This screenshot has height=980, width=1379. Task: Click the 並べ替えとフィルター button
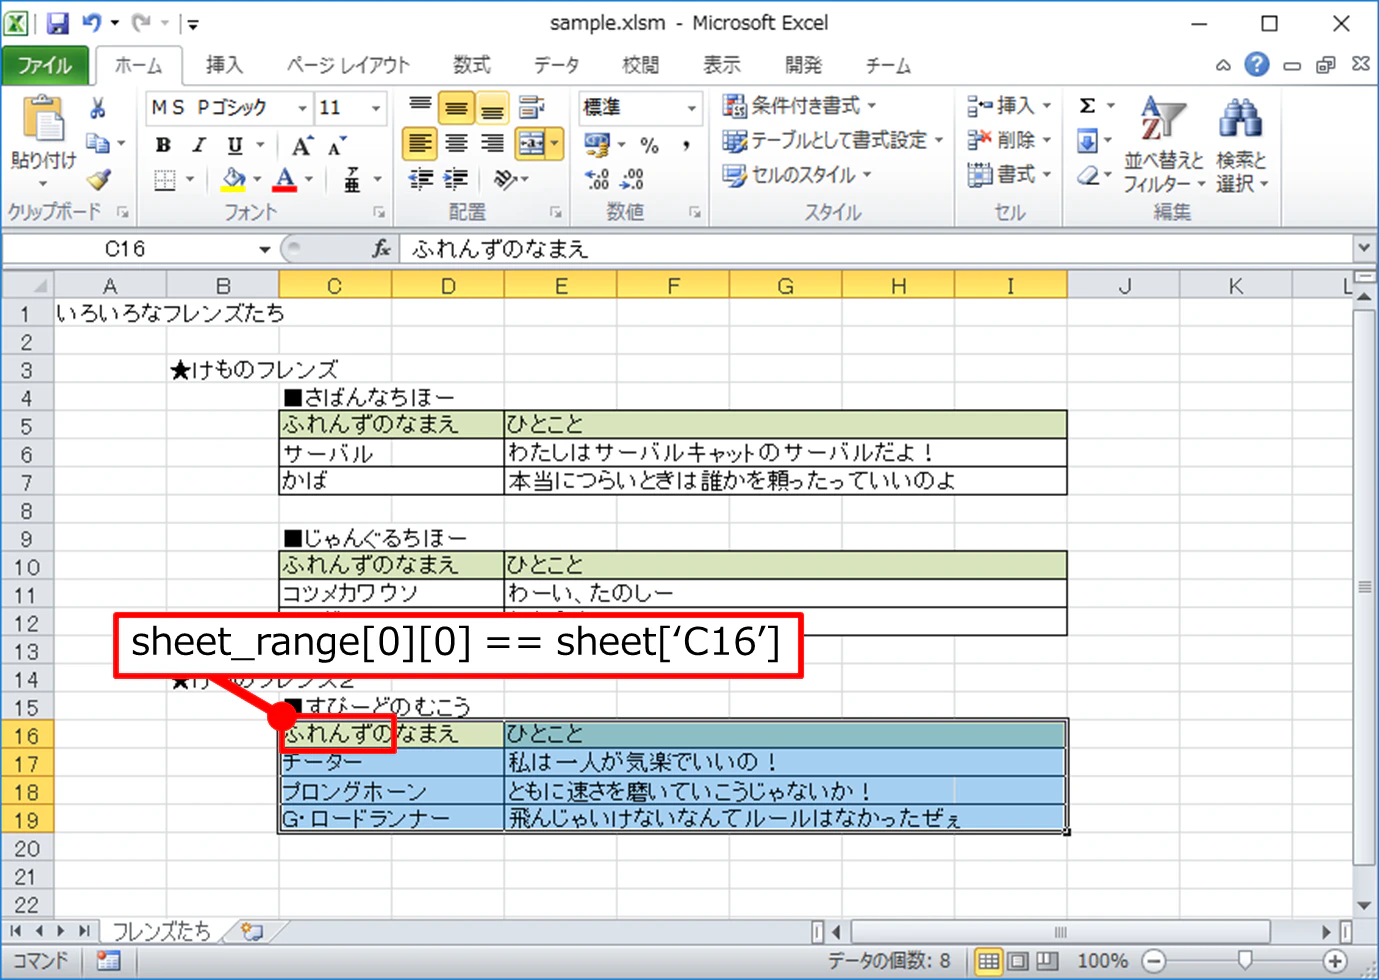(x=1163, y=144)
